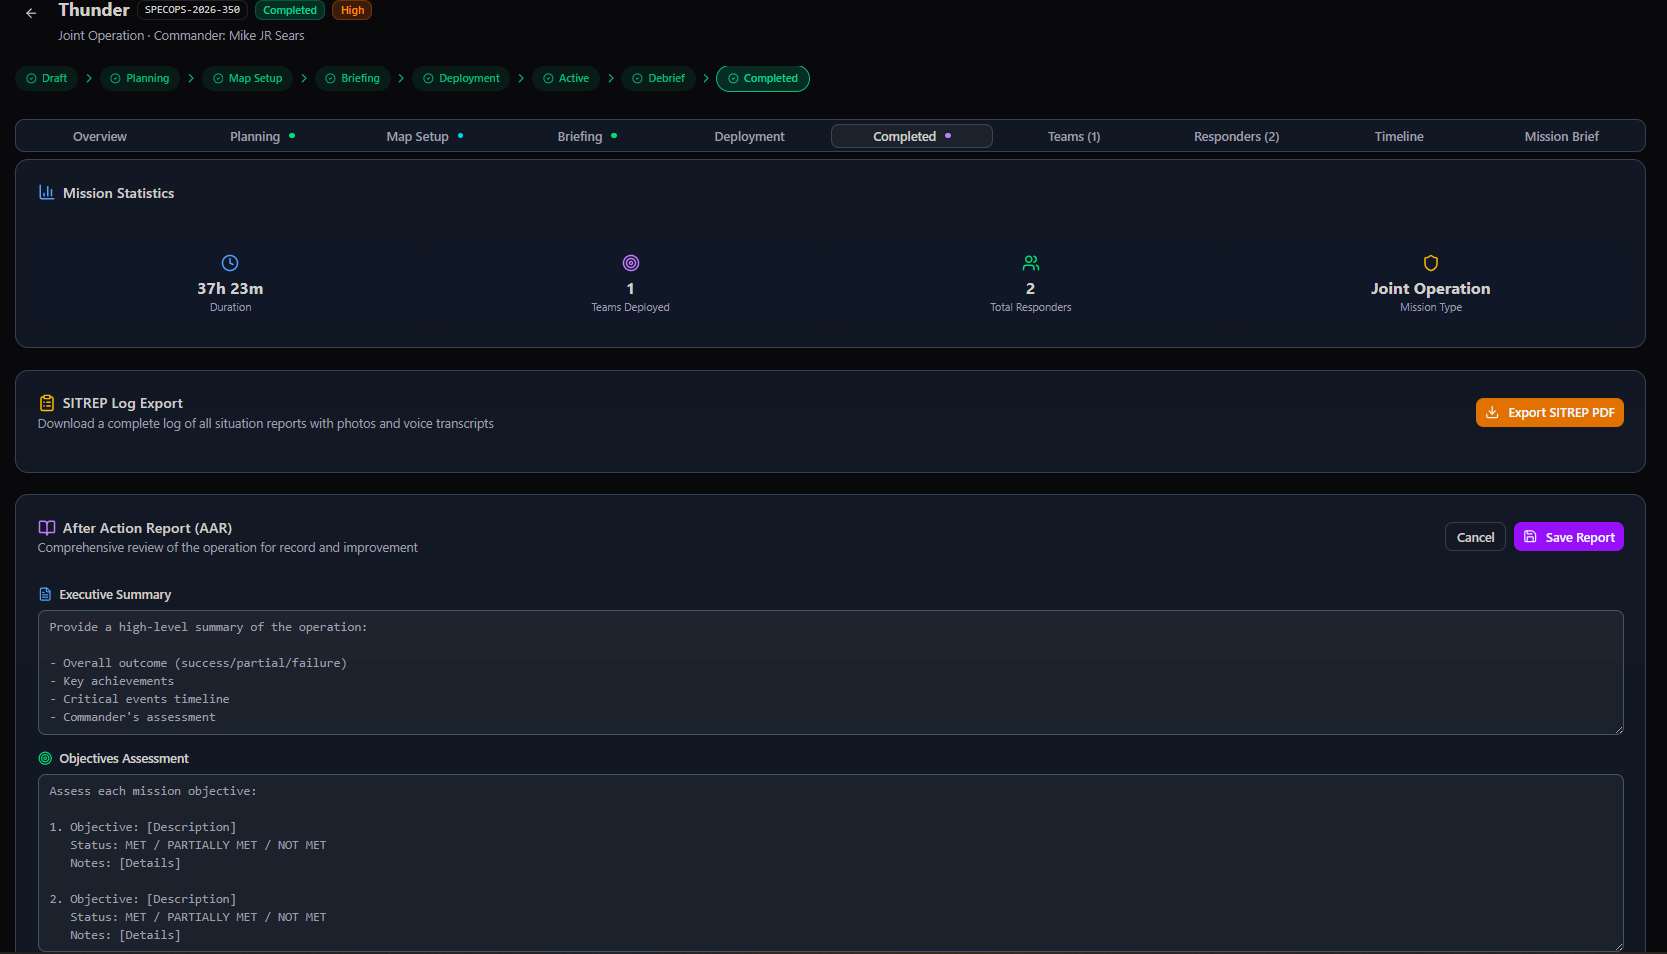Switch to the Map Setup tab
The image size is (1667, 954).
425,136
